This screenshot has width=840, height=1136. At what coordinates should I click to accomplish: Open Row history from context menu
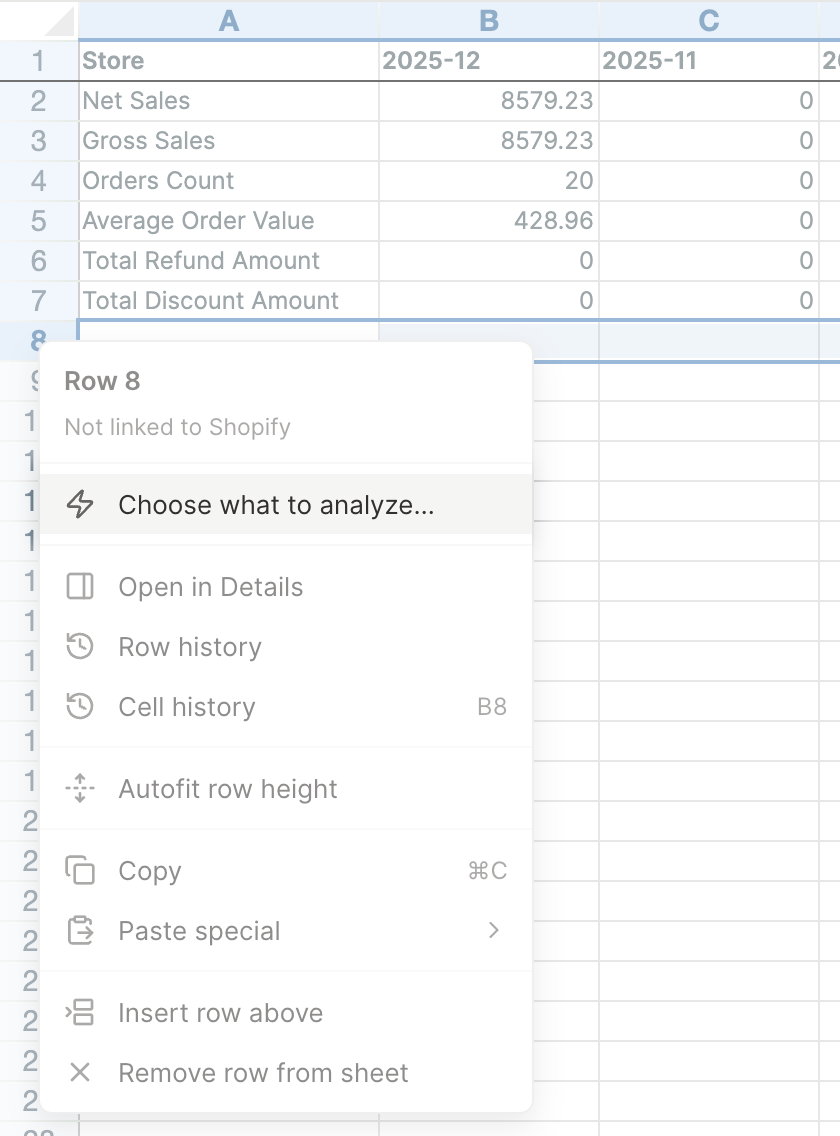pyautogui.click(x=286, y=646)
